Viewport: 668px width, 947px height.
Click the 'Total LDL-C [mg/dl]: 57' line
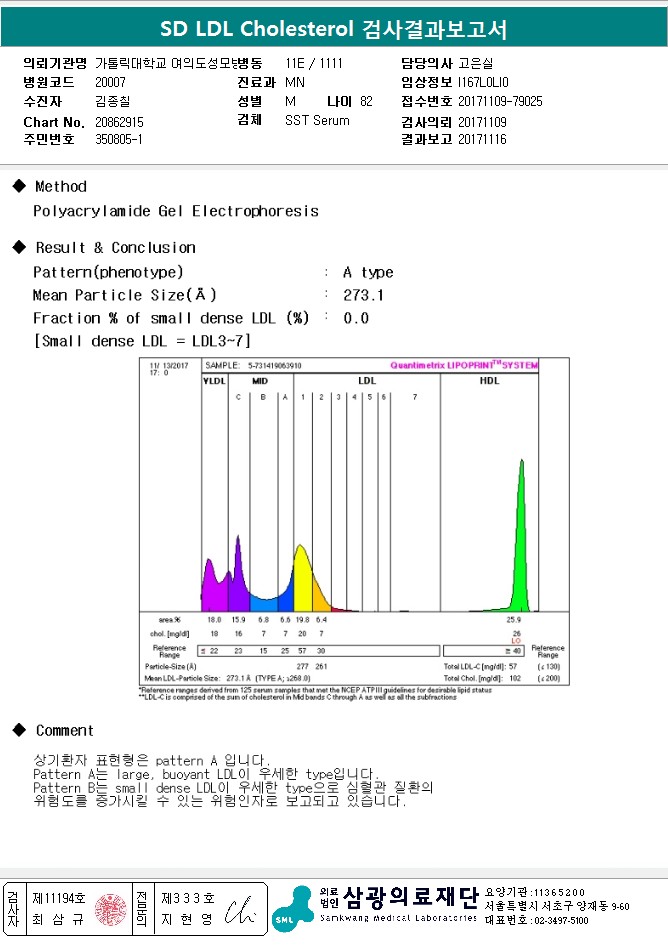click(x=480, y=666)
